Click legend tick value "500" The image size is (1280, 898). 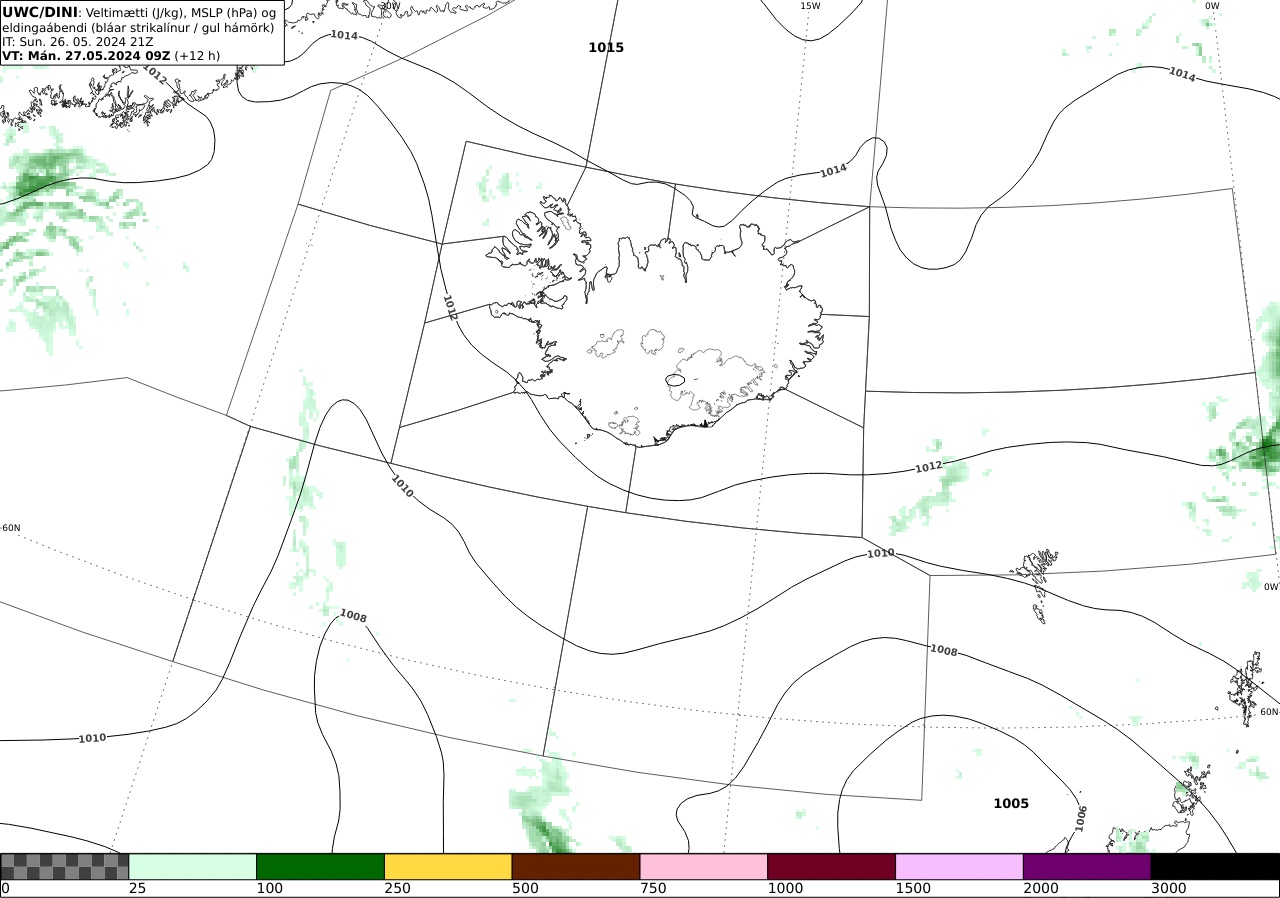(x=525, y=888)
